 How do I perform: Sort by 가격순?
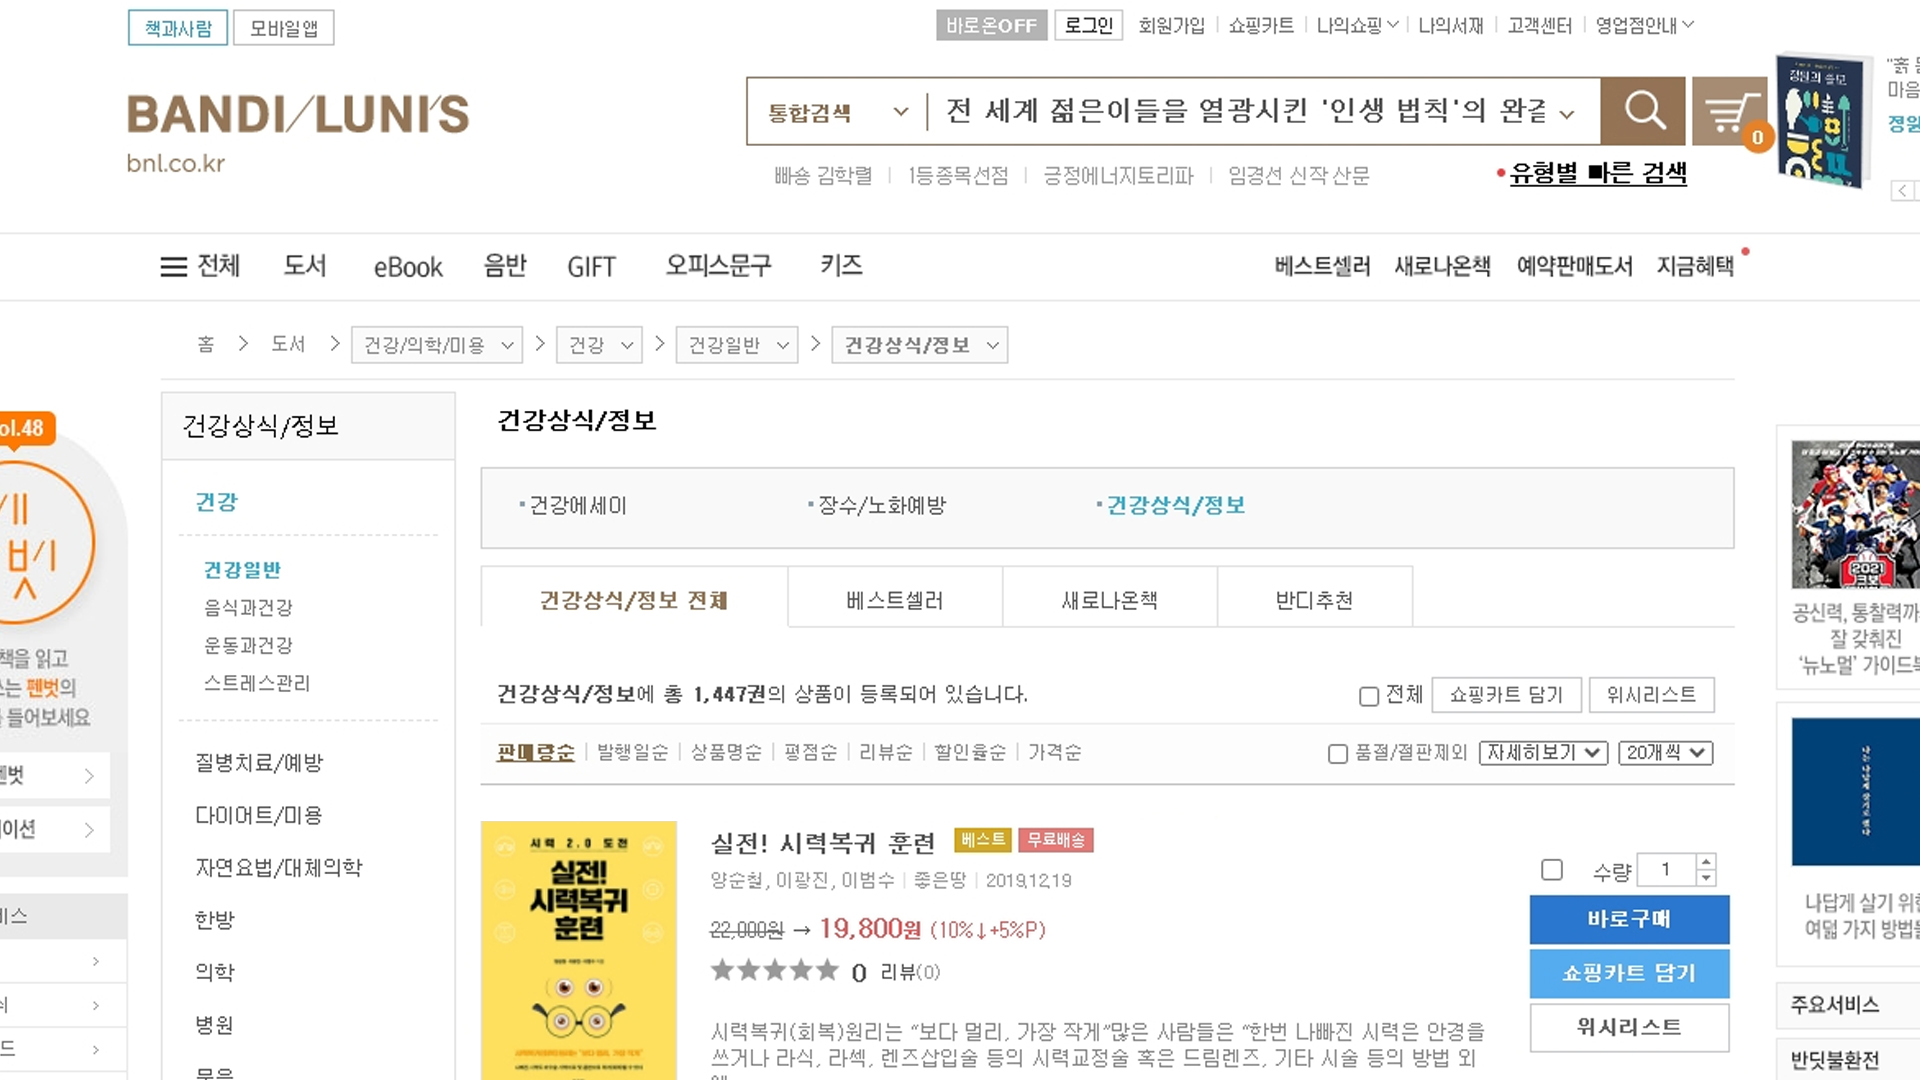pos(1055,752)
